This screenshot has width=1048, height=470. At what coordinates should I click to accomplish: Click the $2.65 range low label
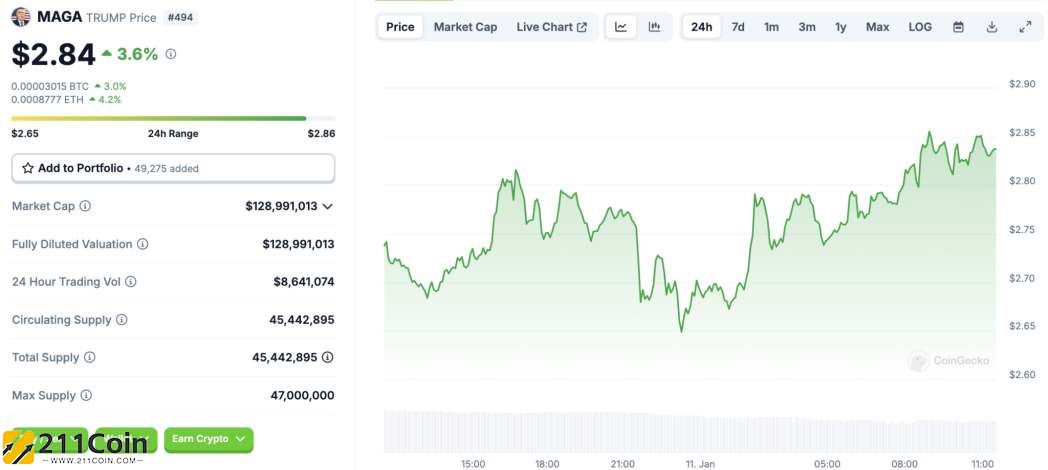(25, 134)
